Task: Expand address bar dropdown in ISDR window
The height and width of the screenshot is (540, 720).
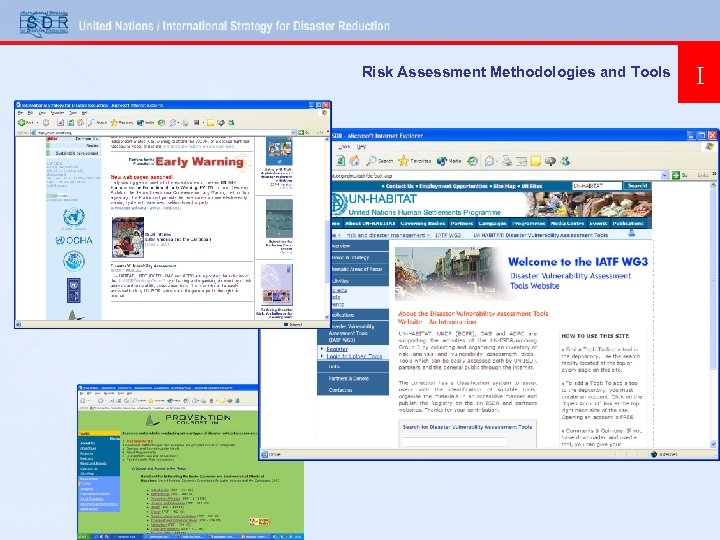Action: click(x=293, y=133)
